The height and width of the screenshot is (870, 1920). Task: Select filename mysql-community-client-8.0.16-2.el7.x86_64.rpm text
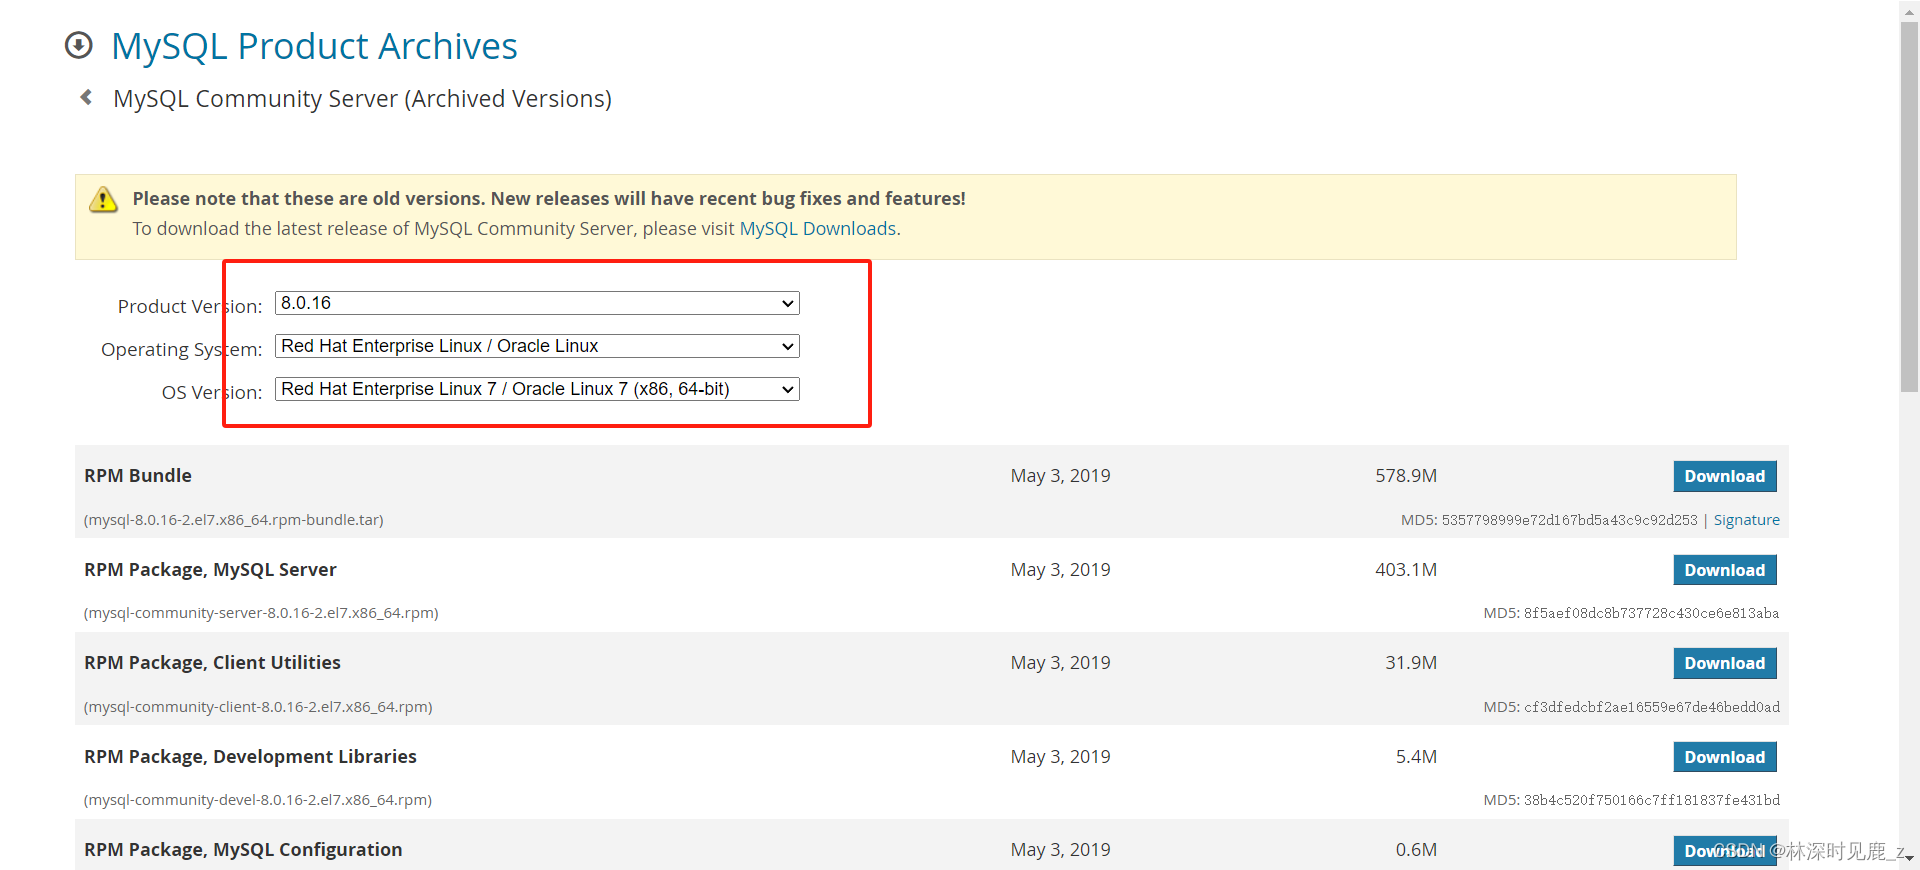click(258, 707)
